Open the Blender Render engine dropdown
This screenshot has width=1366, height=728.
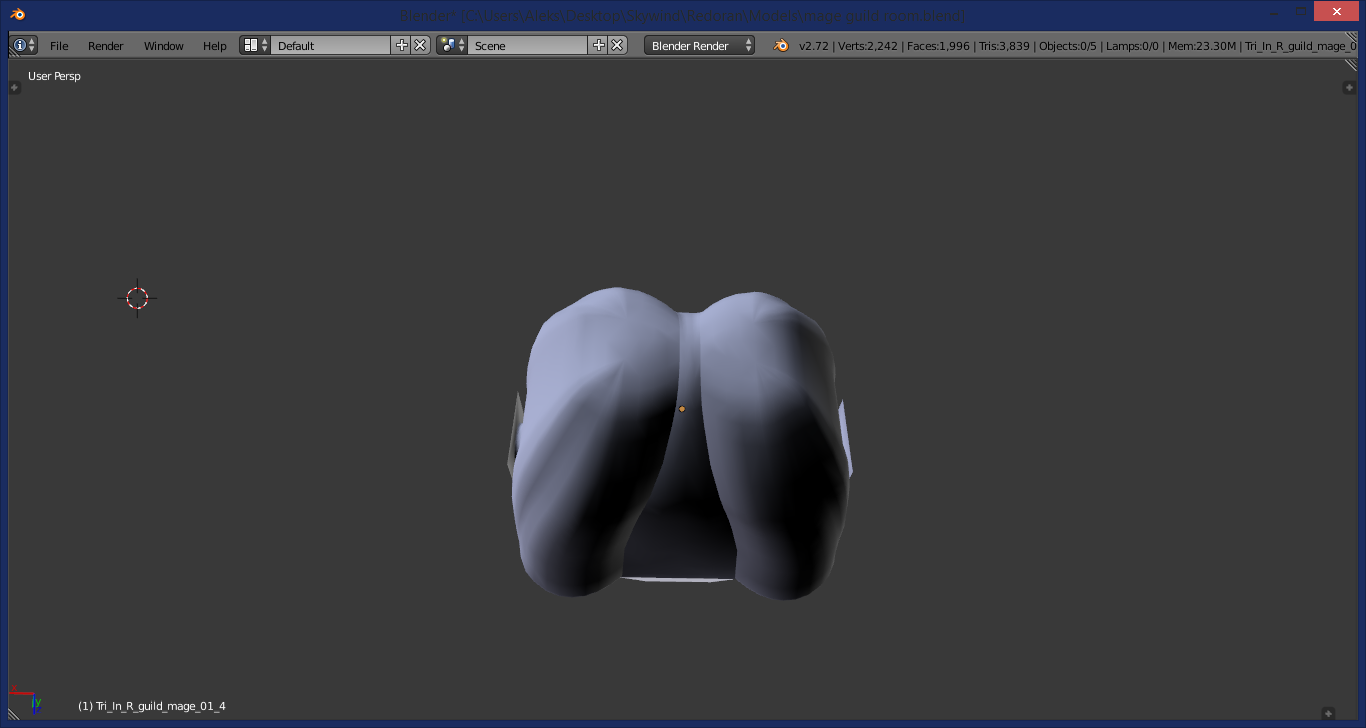[699, 45]
